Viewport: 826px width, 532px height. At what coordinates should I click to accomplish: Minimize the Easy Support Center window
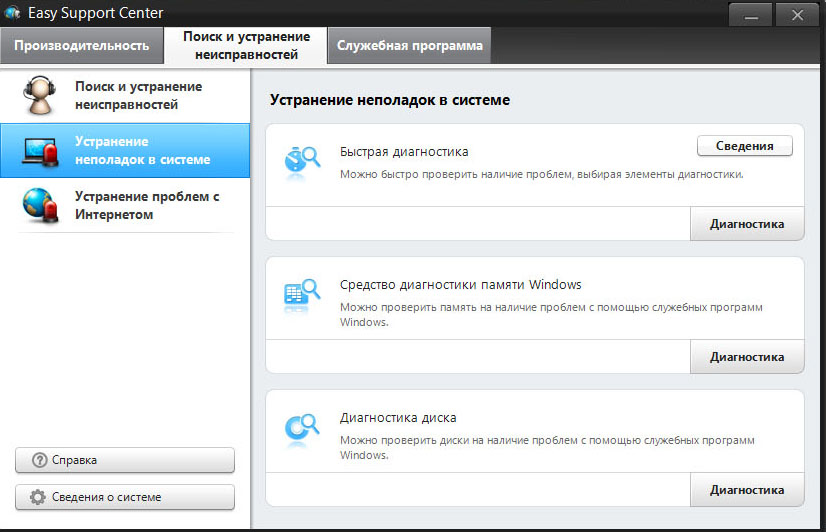(x=751, y=15)
